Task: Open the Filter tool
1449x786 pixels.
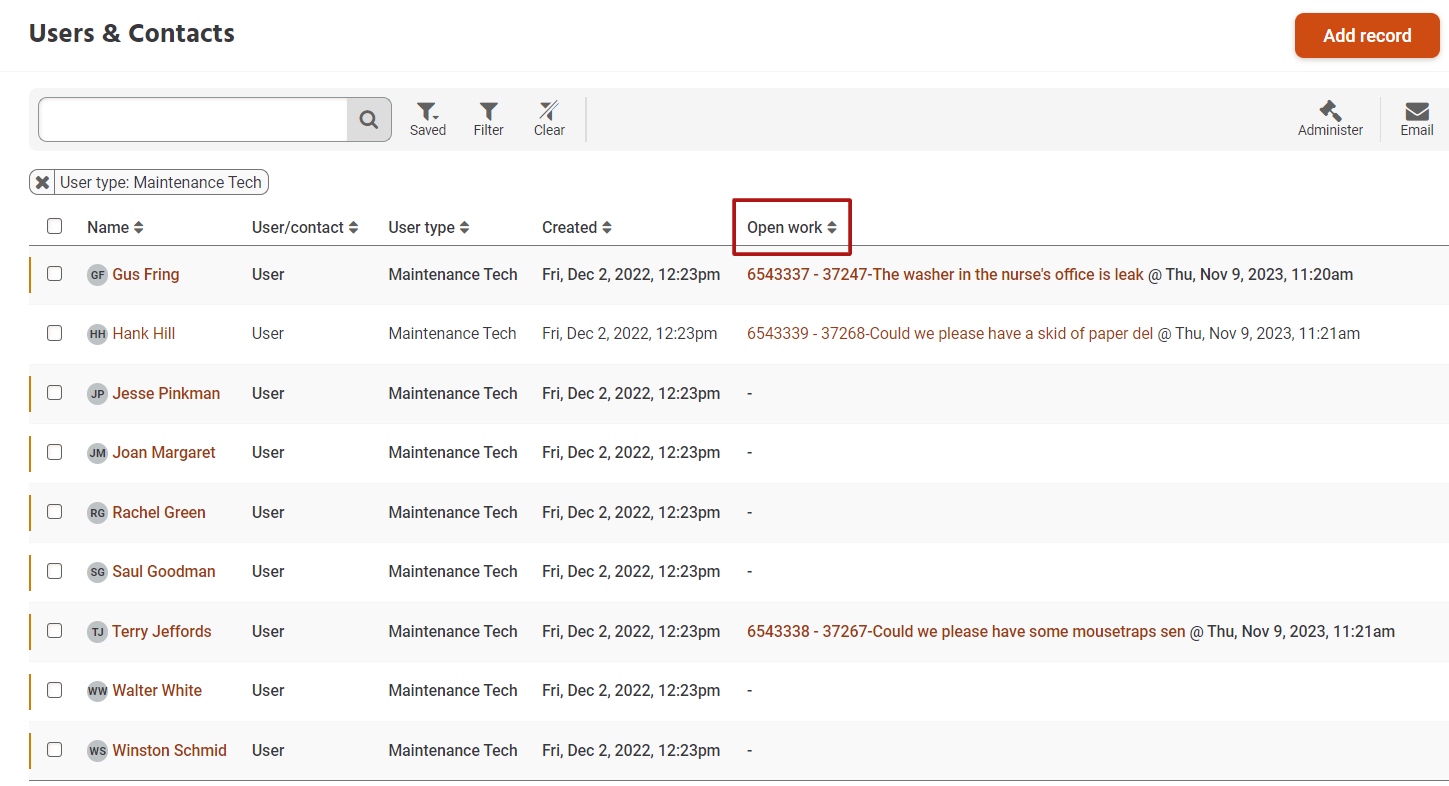Action: click(x=488, y=119)
